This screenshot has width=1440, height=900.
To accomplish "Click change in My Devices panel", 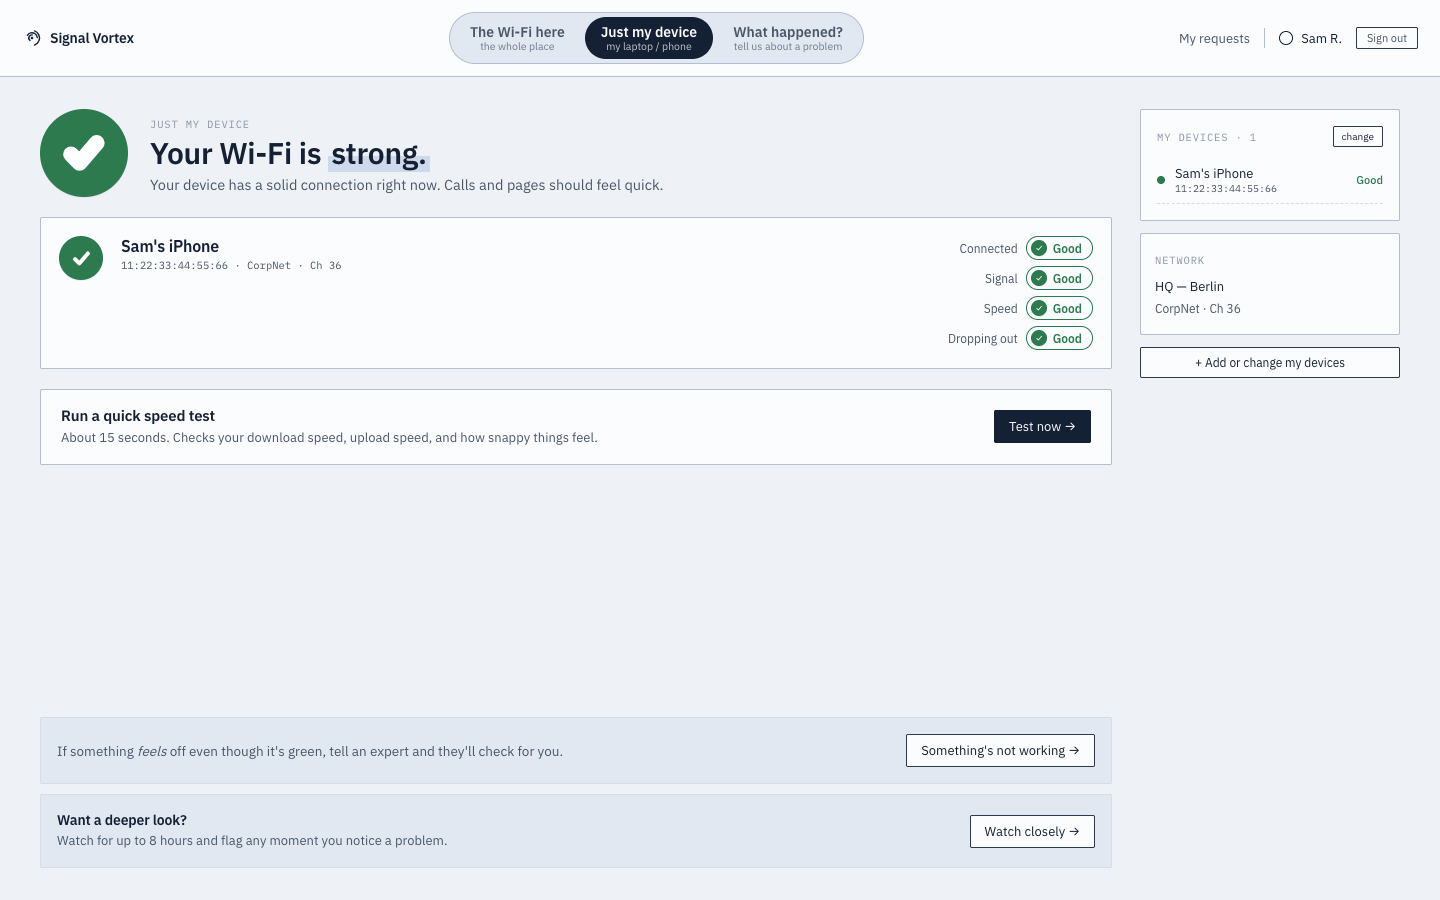I will click(1358, 136).
